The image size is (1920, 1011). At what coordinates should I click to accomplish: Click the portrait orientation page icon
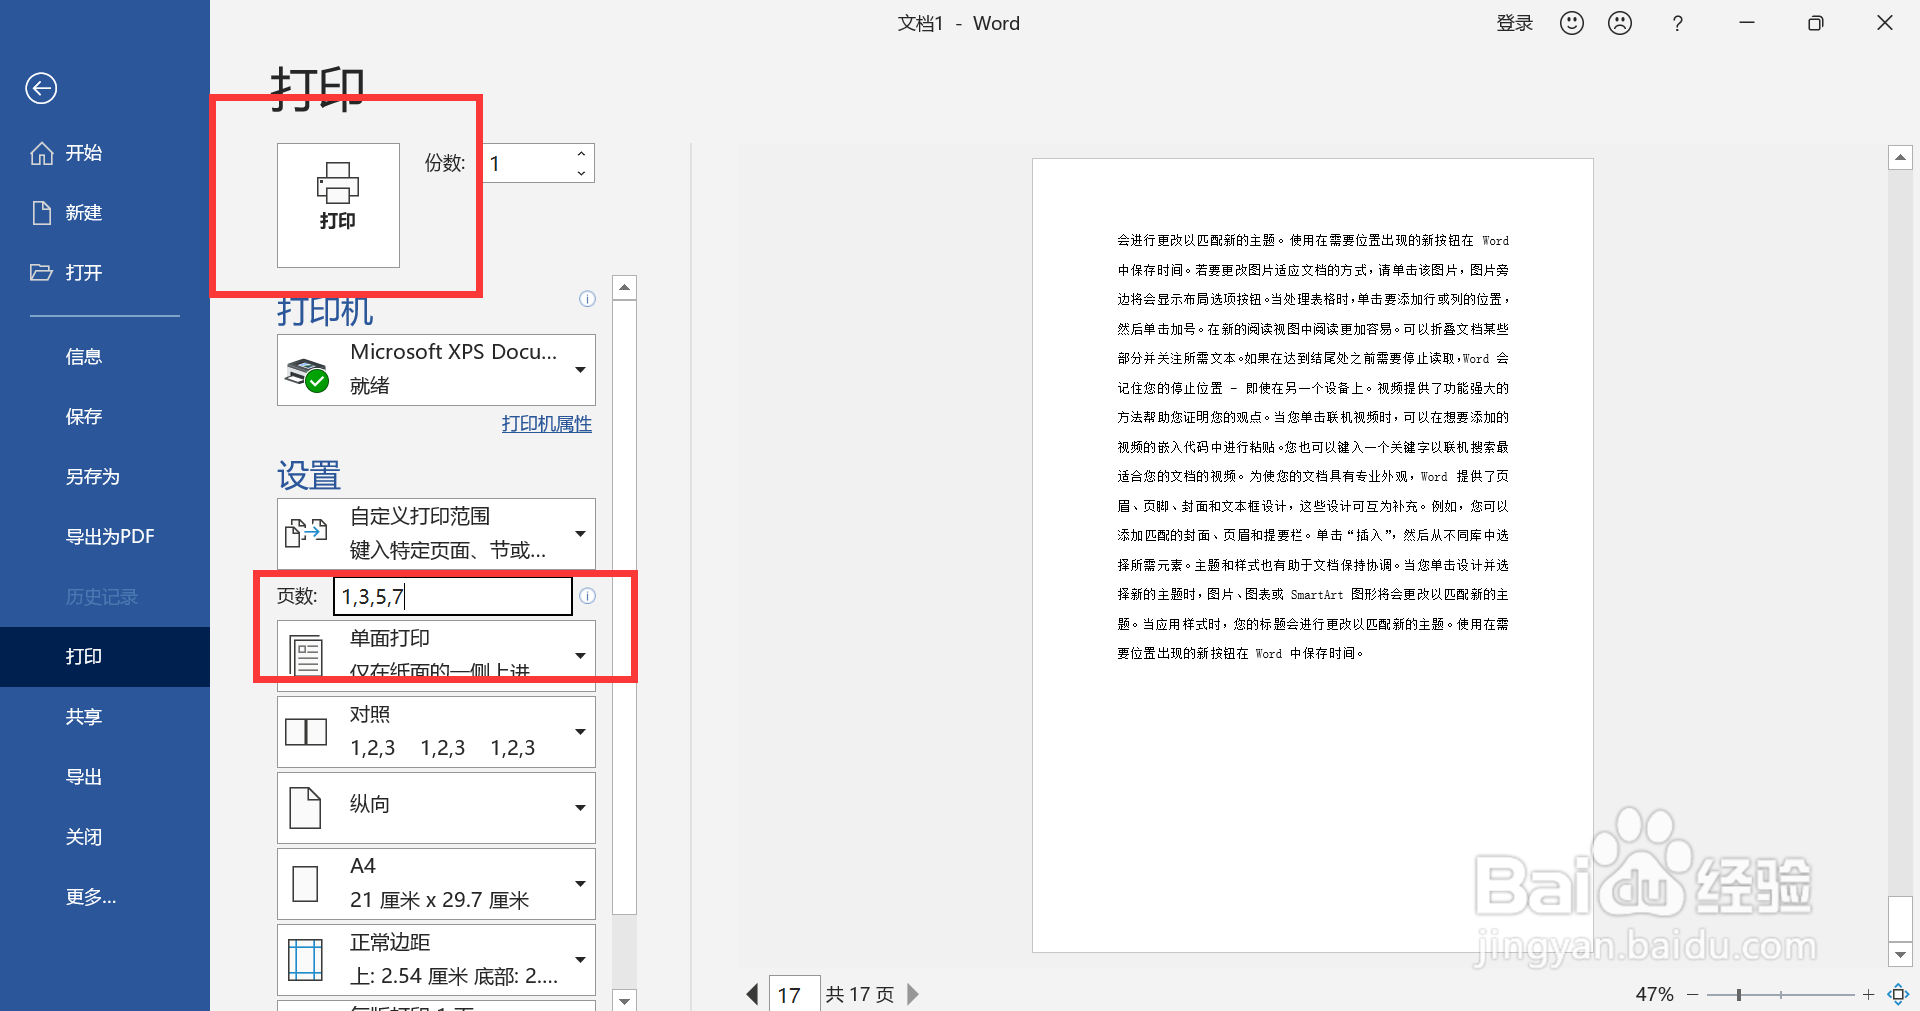pyautogui.click(x=306, y=806)
